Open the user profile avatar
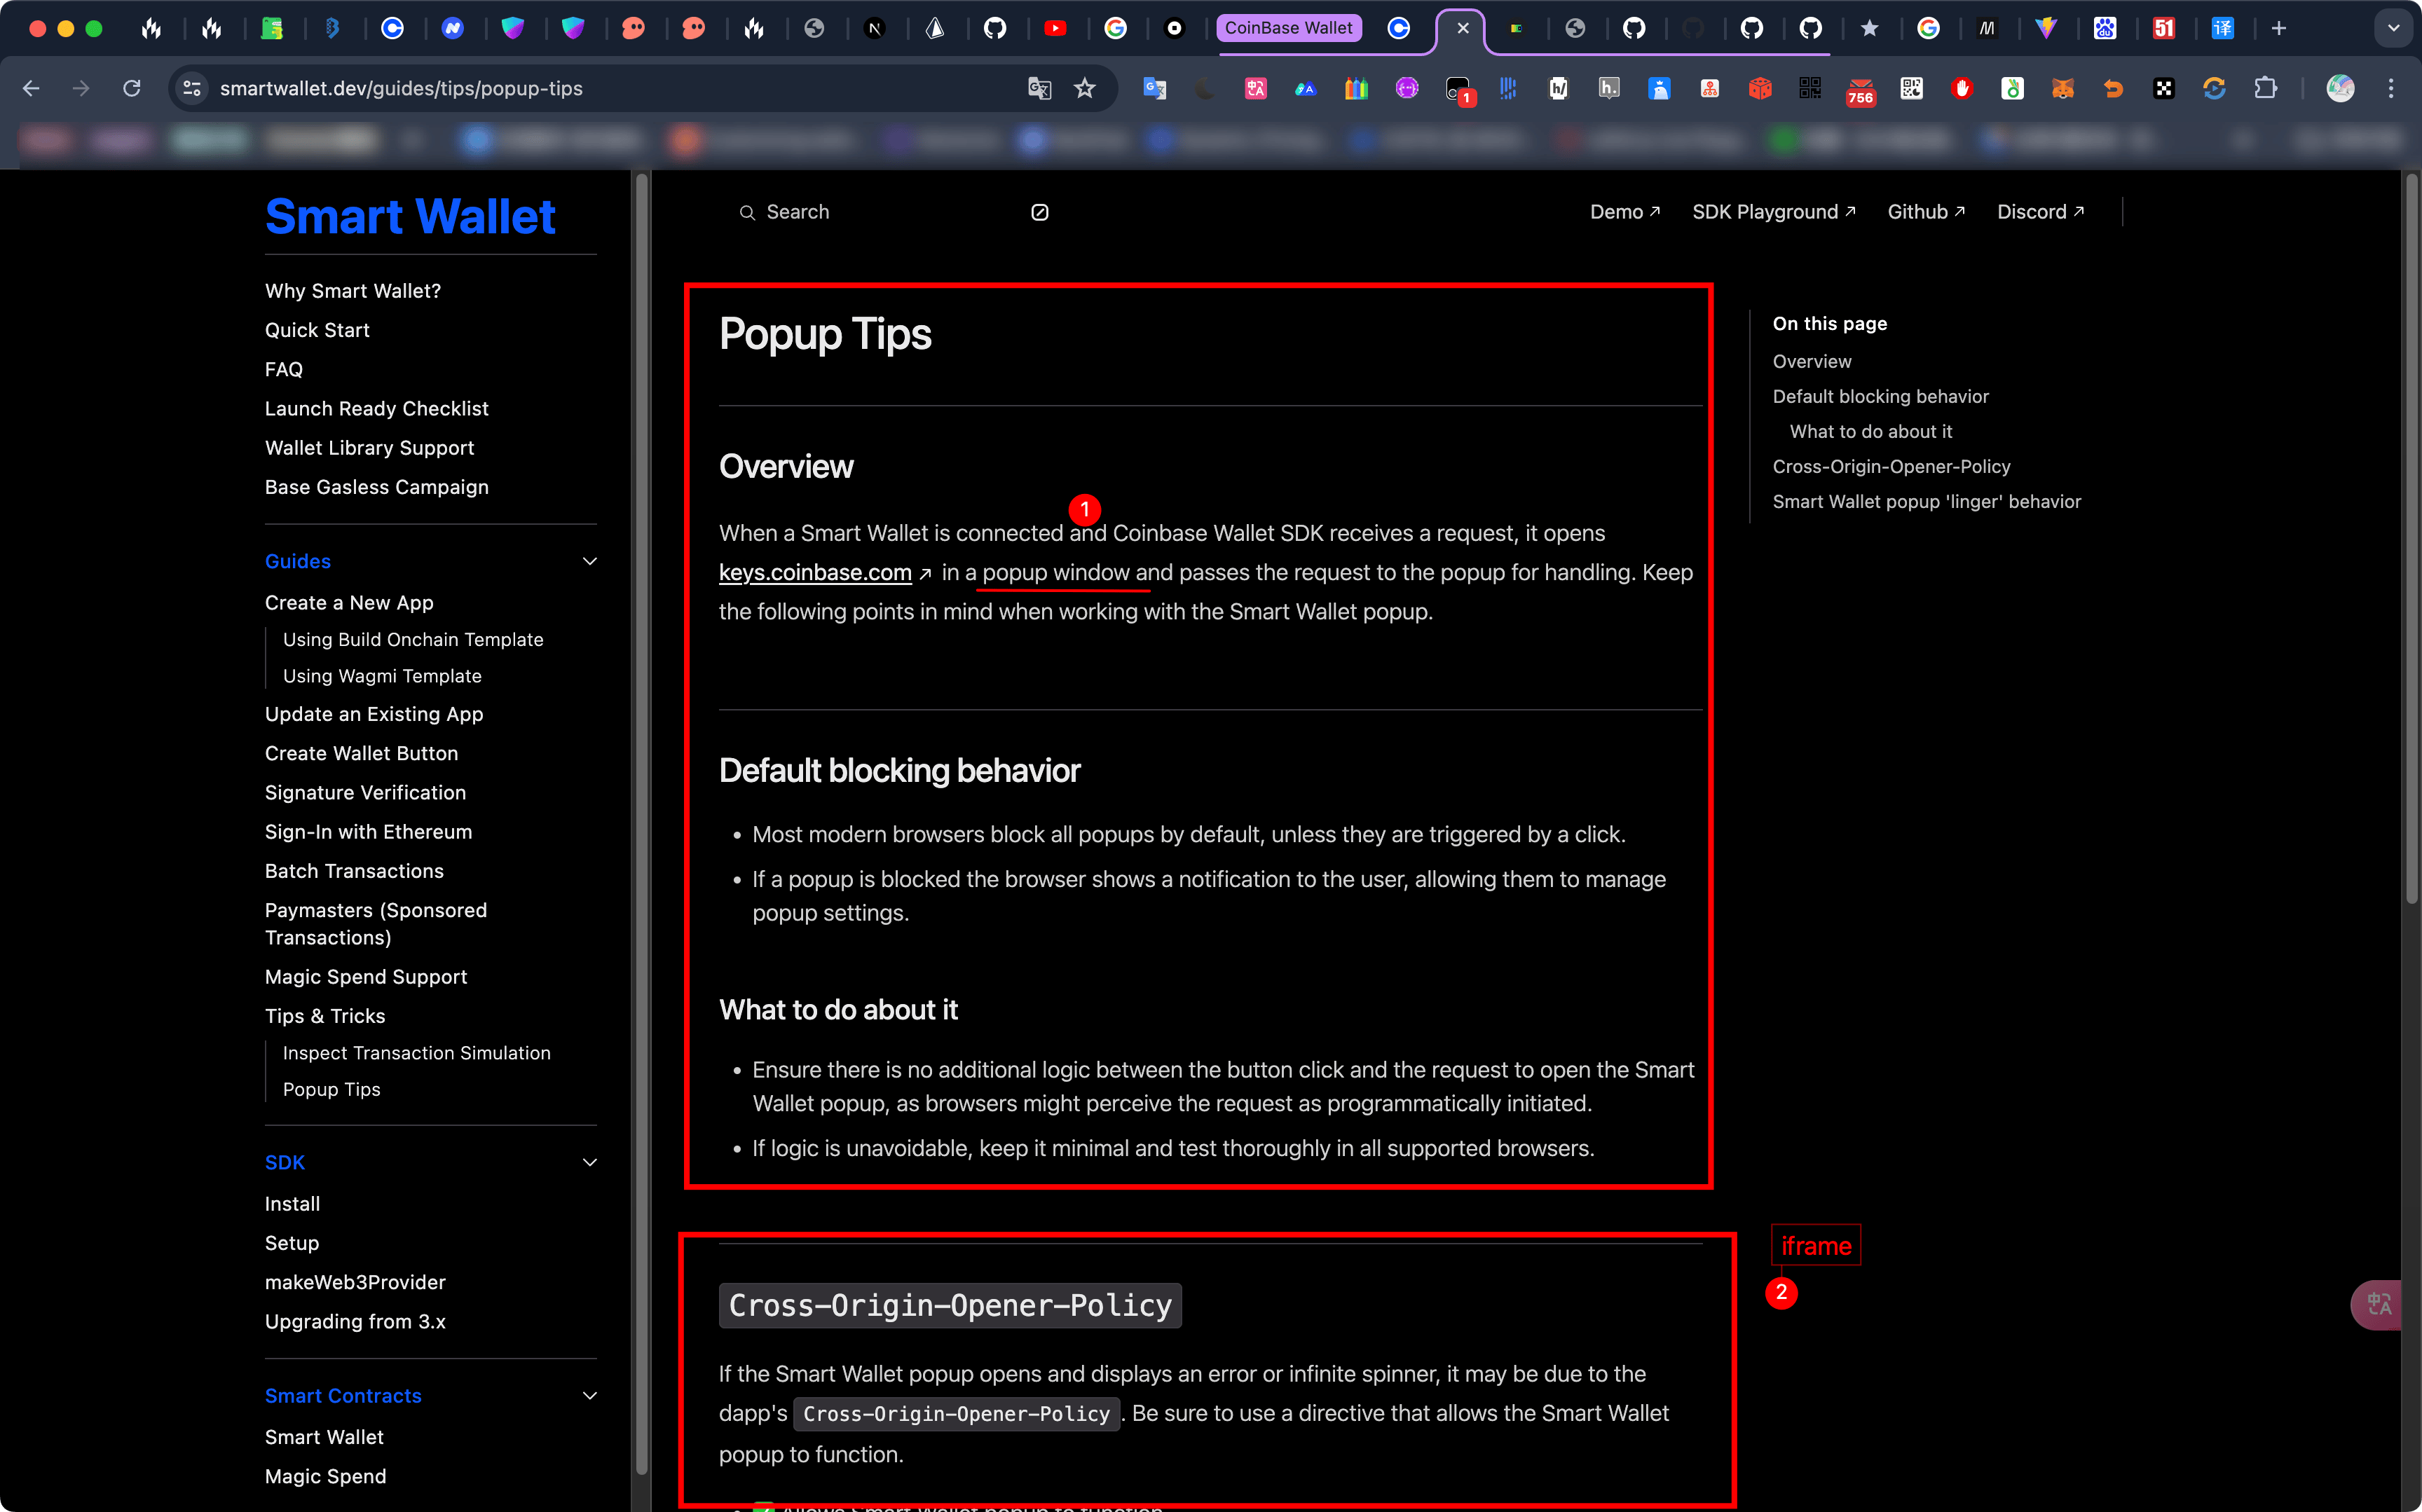The image size is (2422, 1512). pos(2340,89)
